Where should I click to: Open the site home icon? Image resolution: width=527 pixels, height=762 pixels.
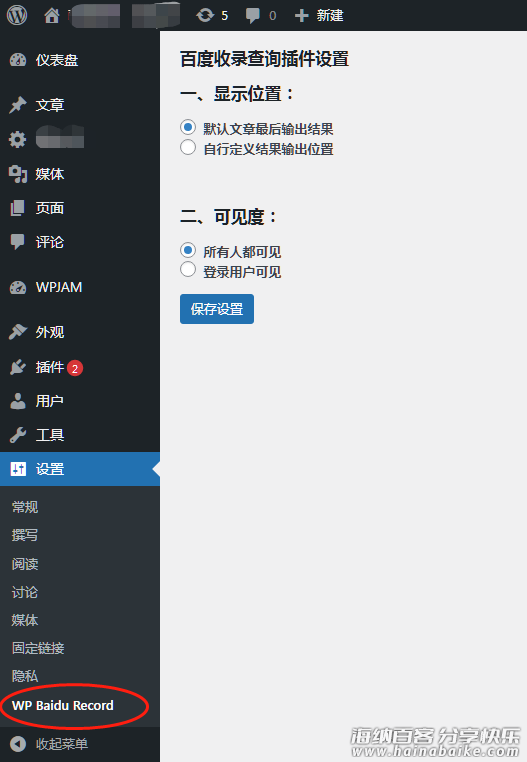click(52, 16)
